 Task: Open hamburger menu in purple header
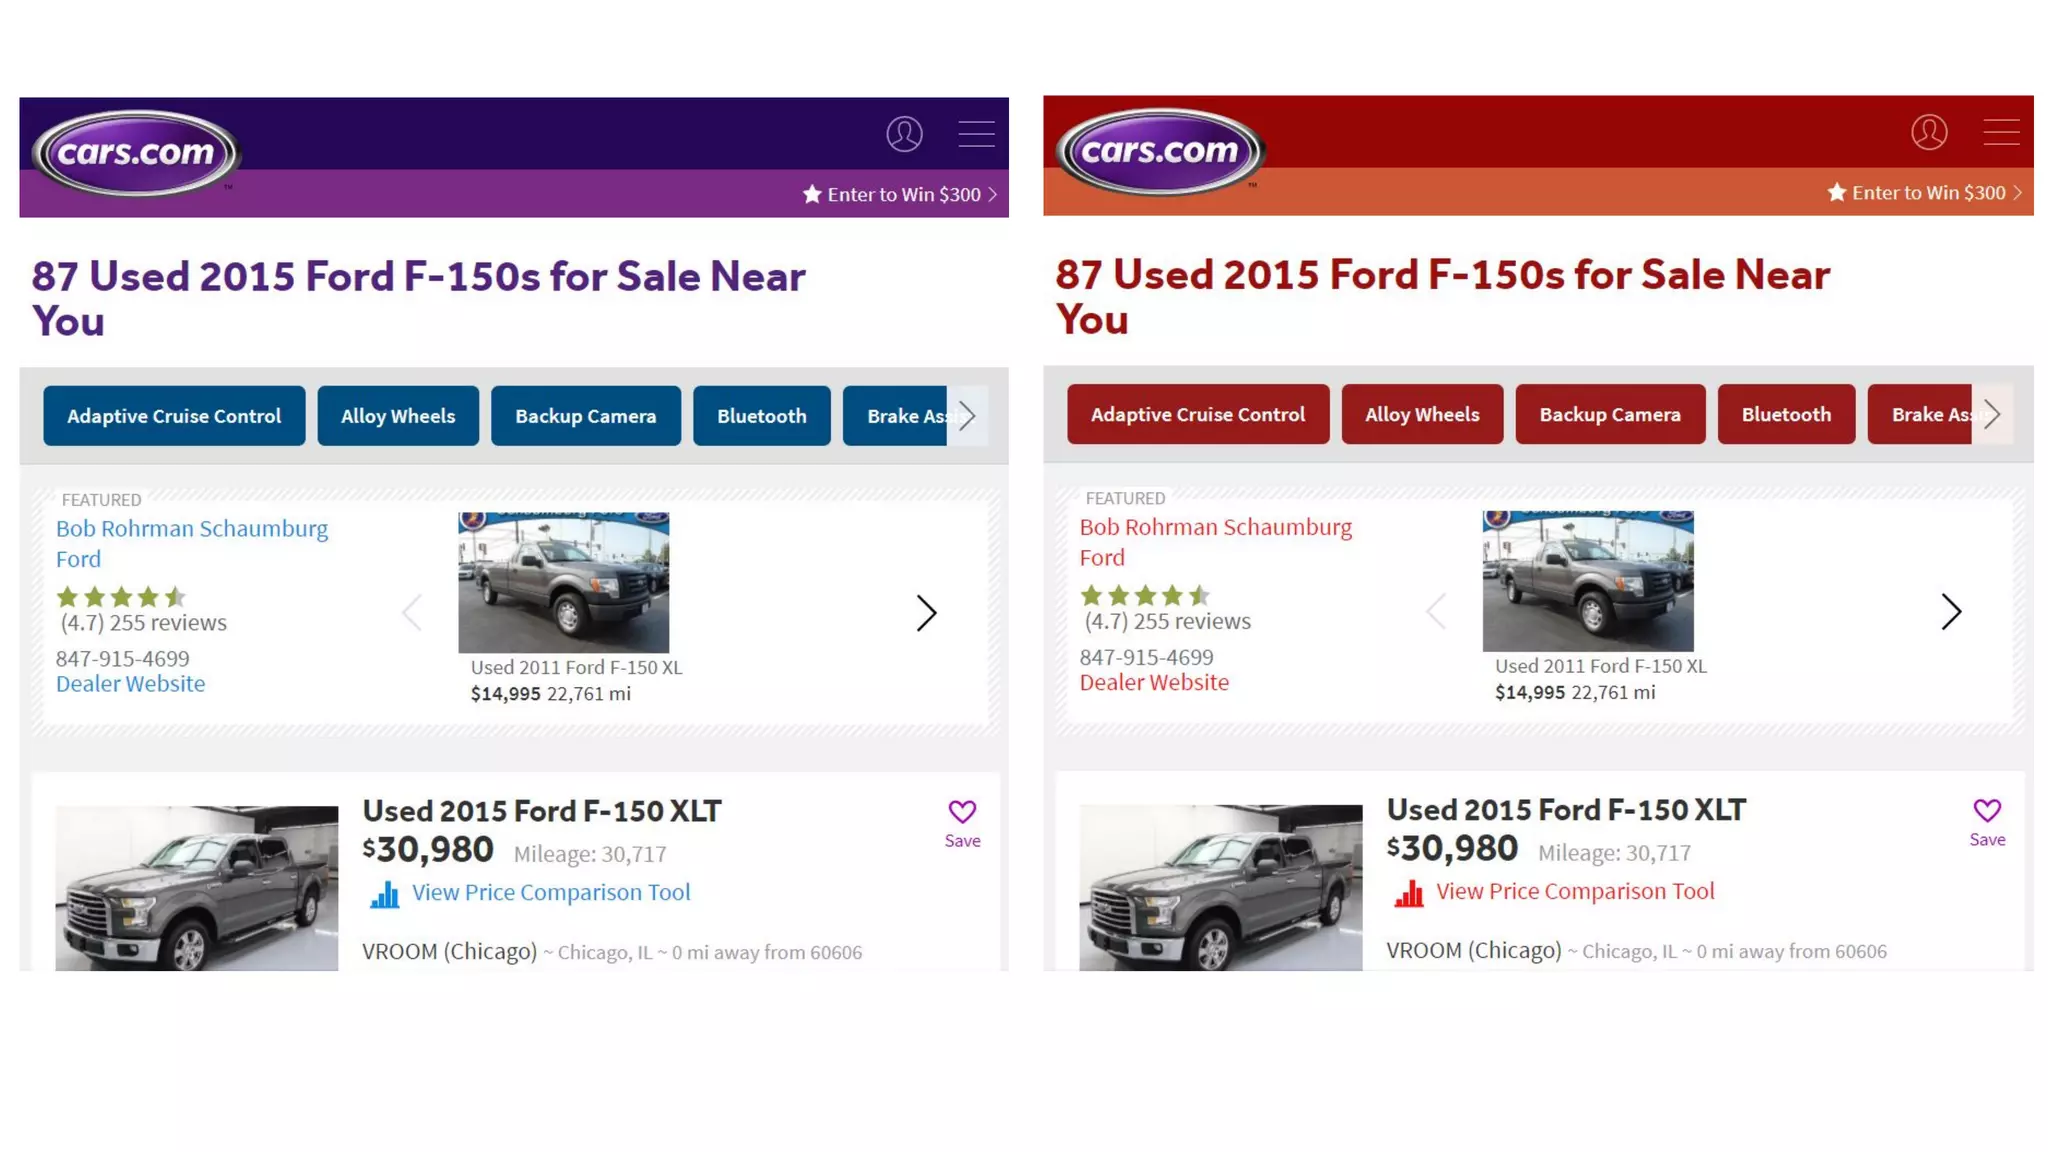pos(976,134)
